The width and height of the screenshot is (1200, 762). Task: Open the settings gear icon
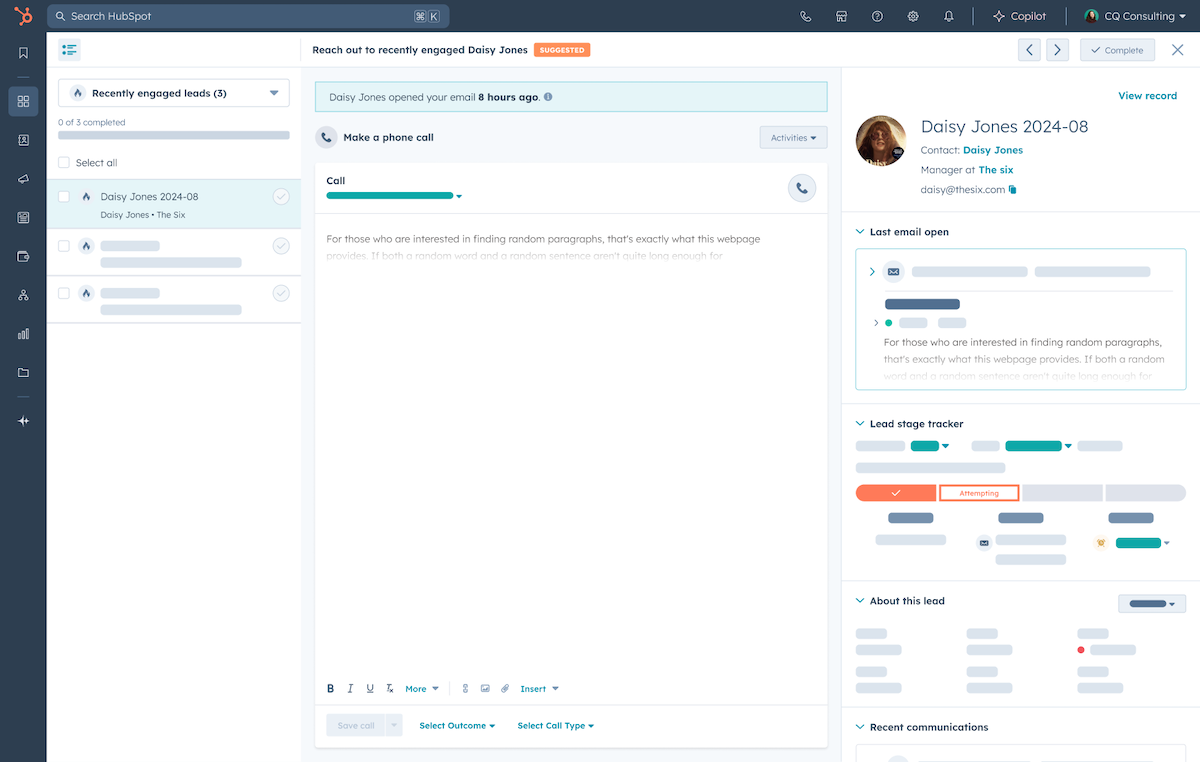(x=913, y=16)
